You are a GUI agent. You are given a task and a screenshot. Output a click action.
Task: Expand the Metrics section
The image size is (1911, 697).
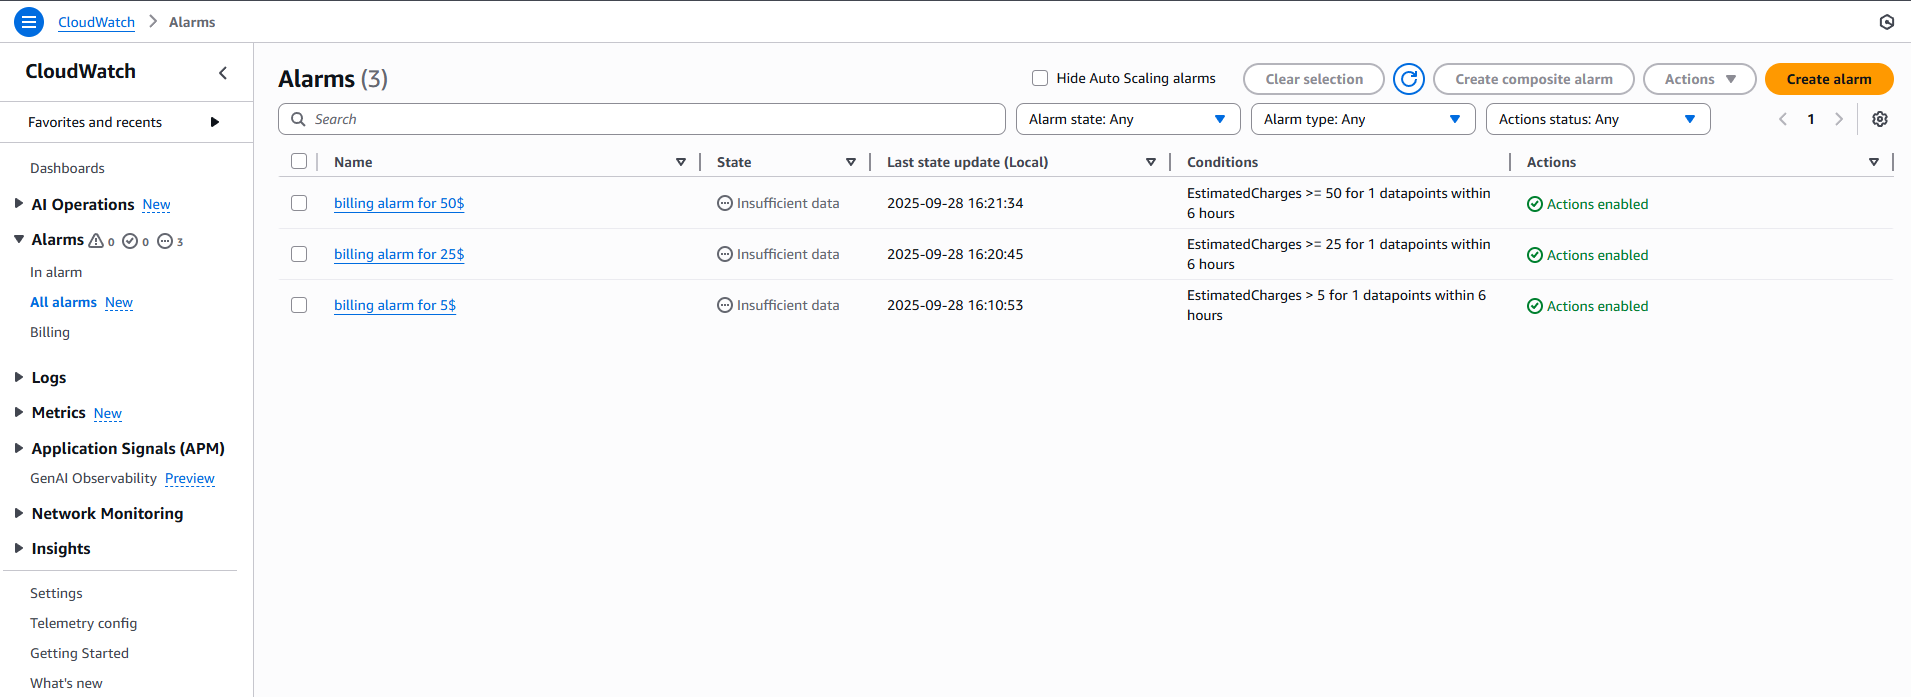click(x=19, y=412)
